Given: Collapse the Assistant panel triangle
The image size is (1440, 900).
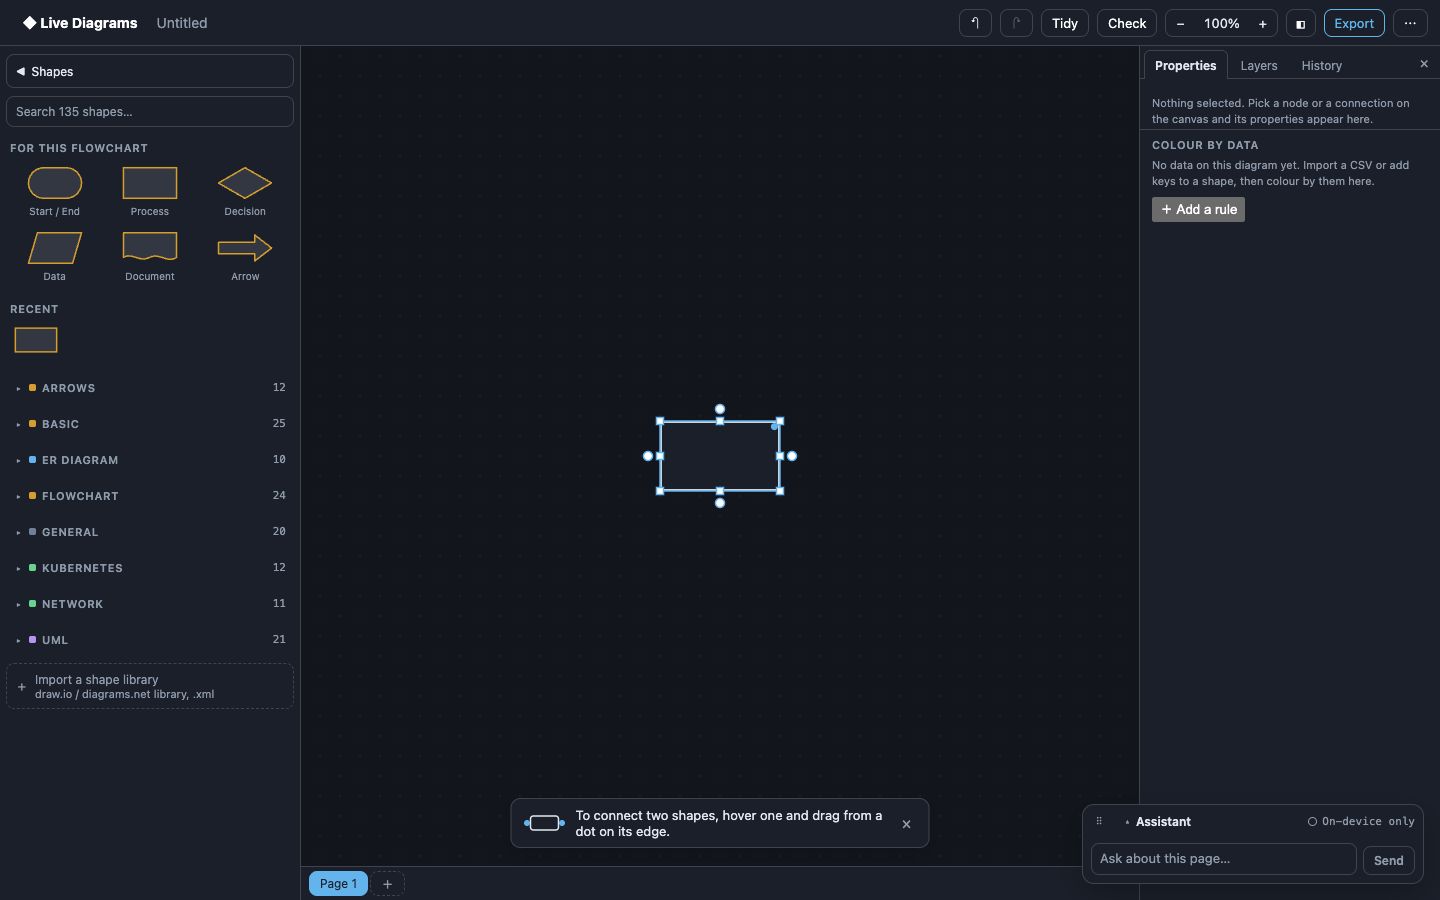Looking at the screenshot, I should pos(1127,822).
